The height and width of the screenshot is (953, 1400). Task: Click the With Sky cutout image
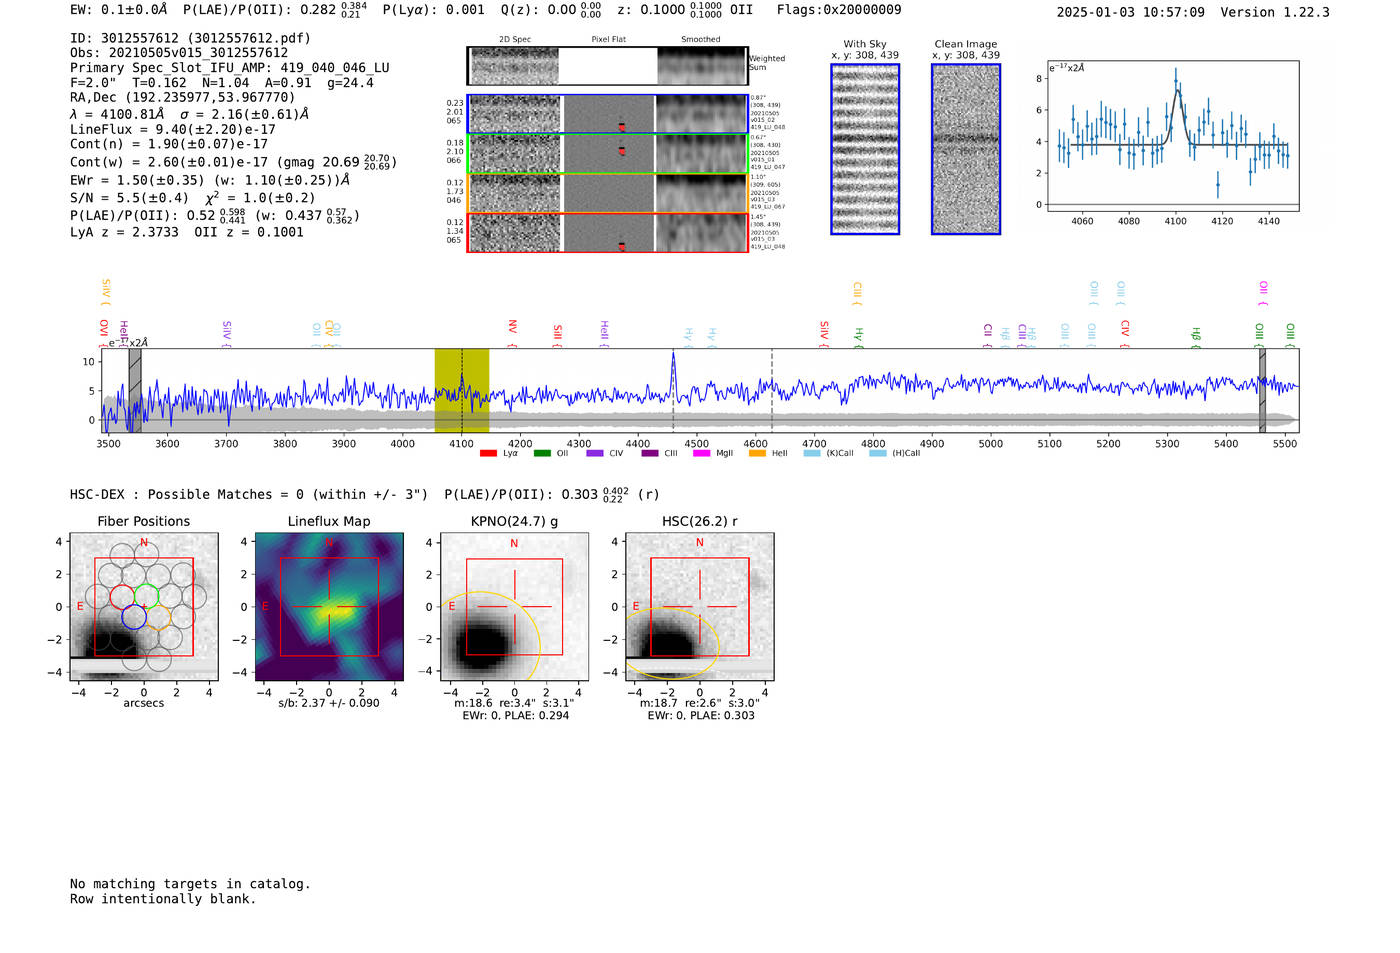(x=865, y=149)
